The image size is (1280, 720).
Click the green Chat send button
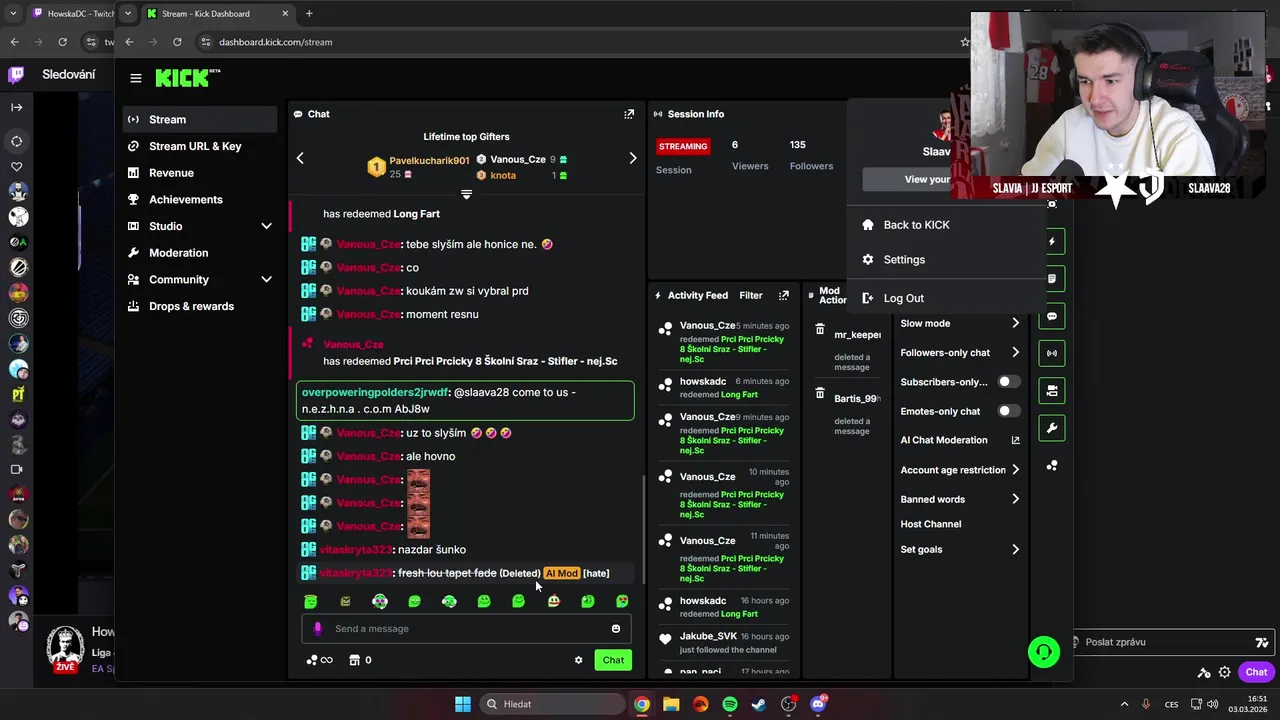pos(613,660)
